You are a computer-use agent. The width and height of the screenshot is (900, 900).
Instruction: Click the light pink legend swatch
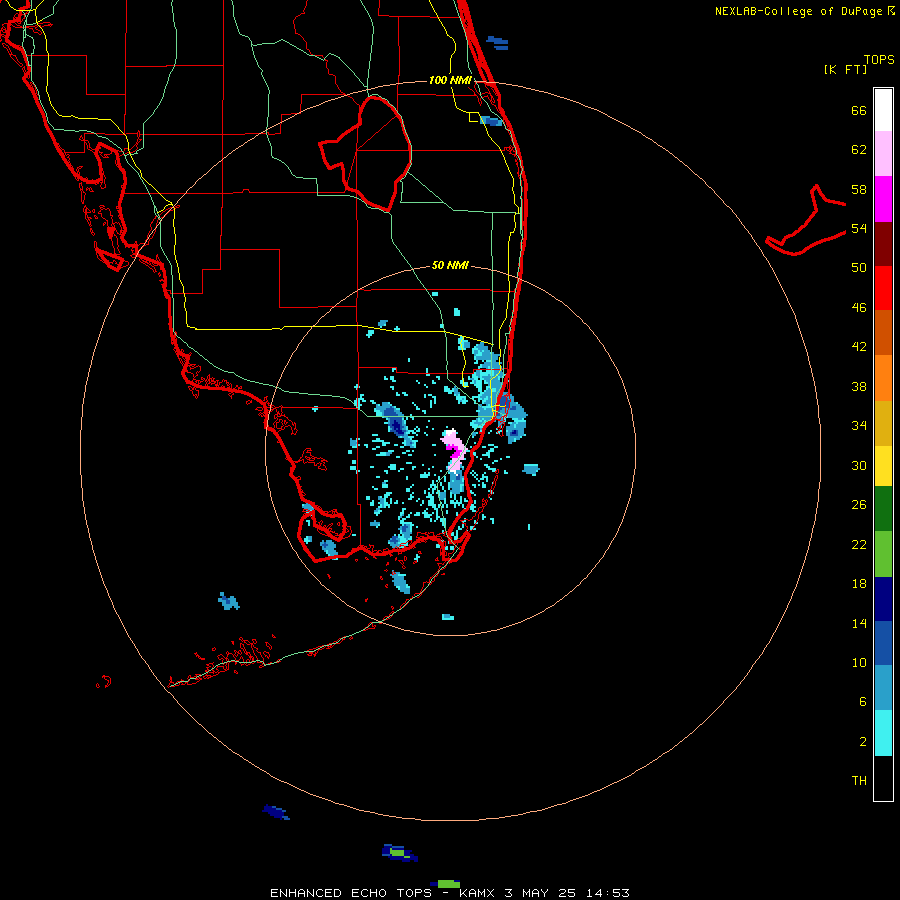point(883,154)
